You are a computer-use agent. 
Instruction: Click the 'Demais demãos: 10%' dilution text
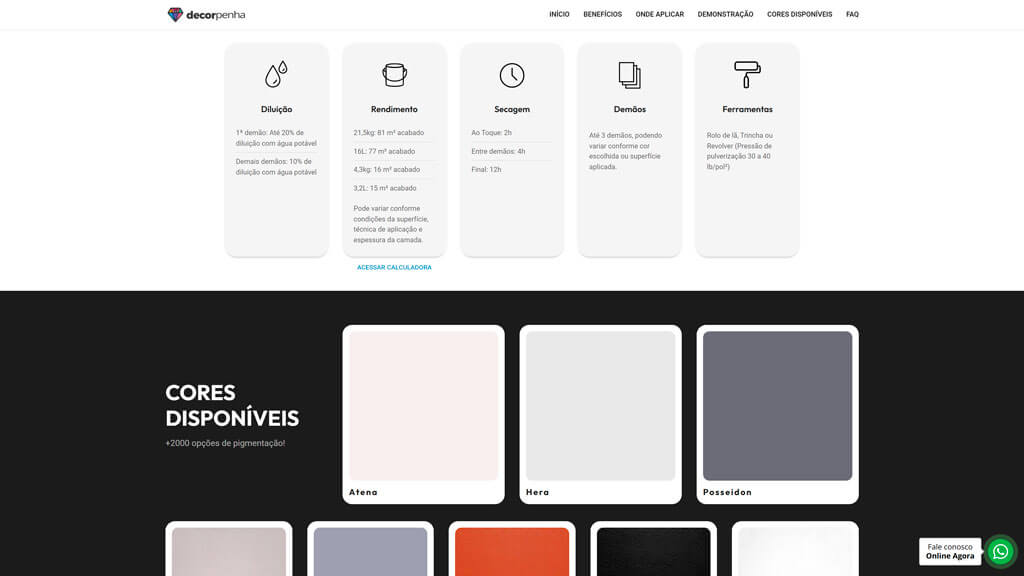coord(276,167)
